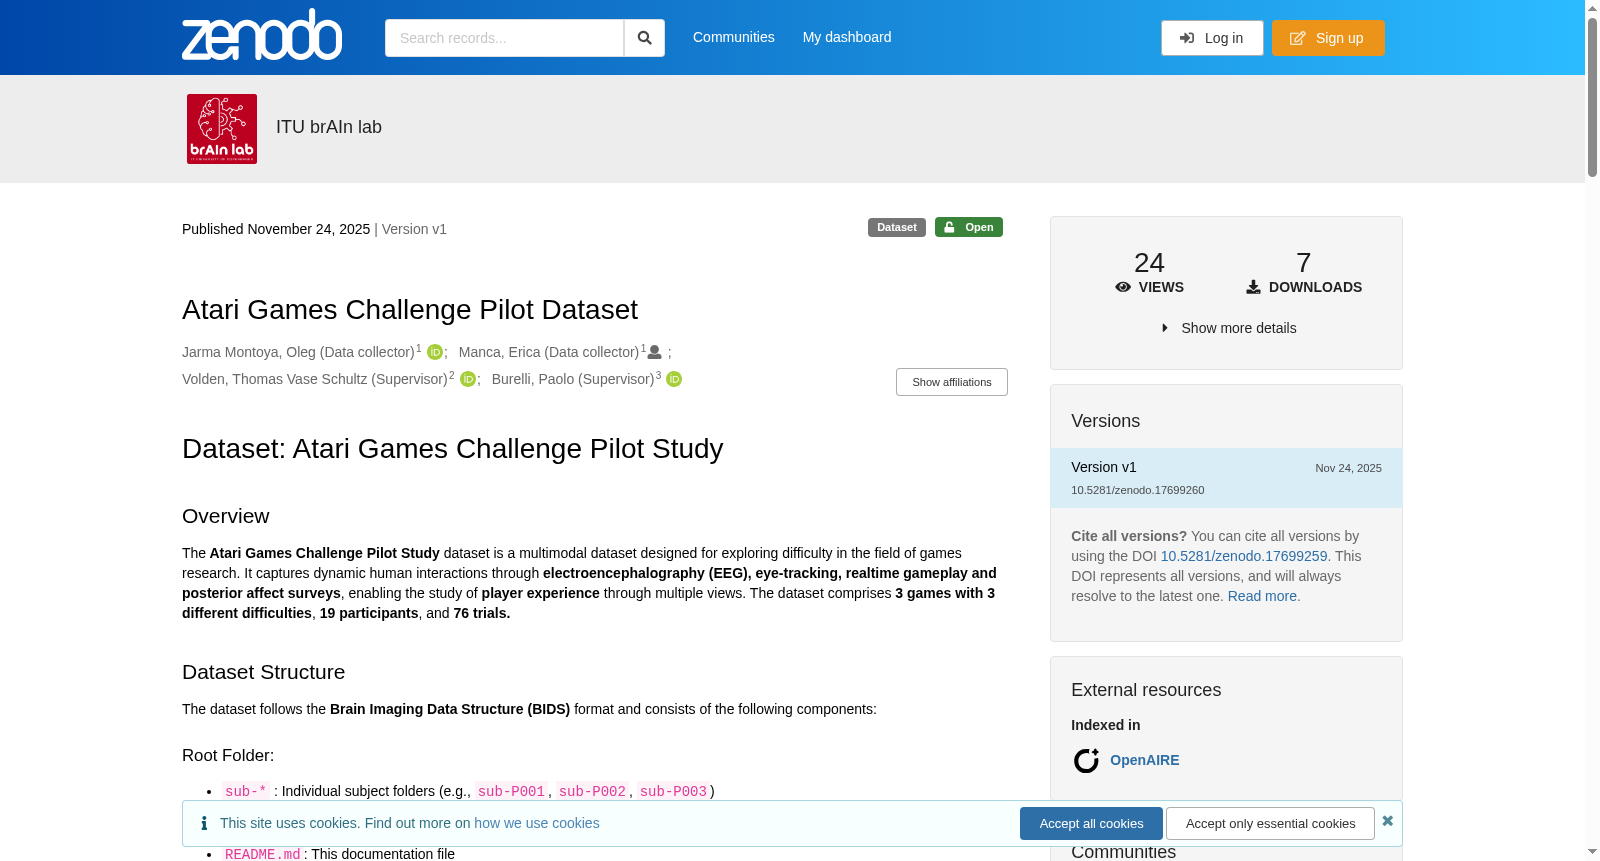Click author Burelli, Paolo
The height and width of the screenshot is (861, 1600).
(x=573, y=379)
